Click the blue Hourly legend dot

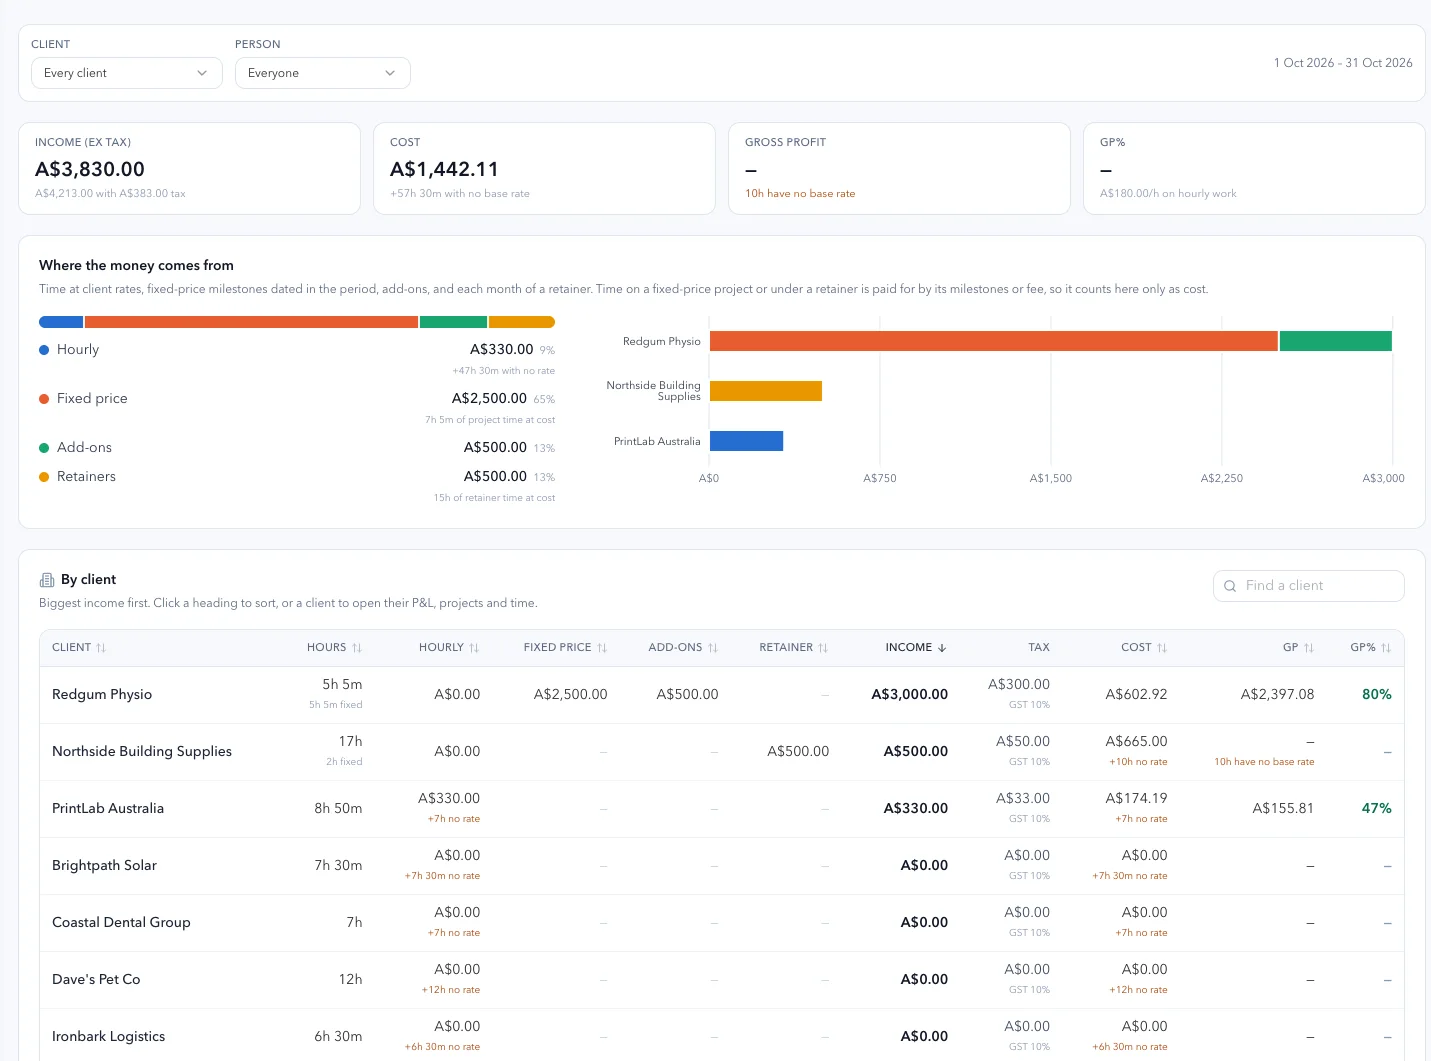(x=44, y=350)
